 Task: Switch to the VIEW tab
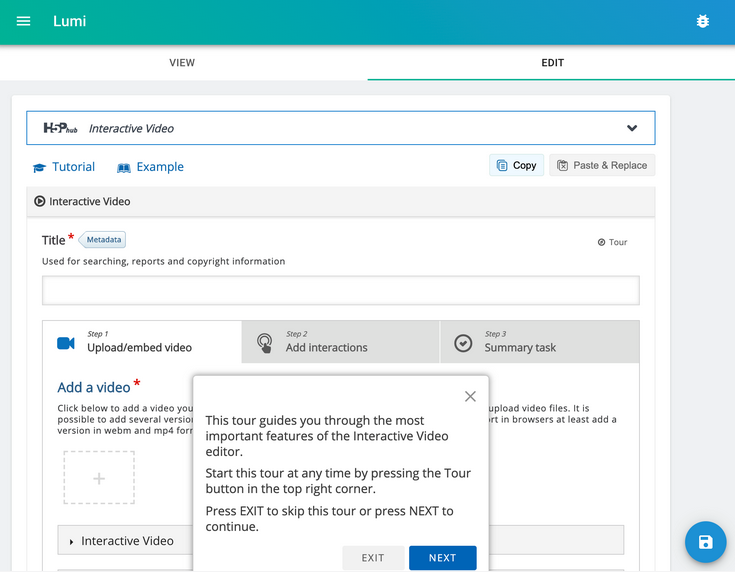182,63
